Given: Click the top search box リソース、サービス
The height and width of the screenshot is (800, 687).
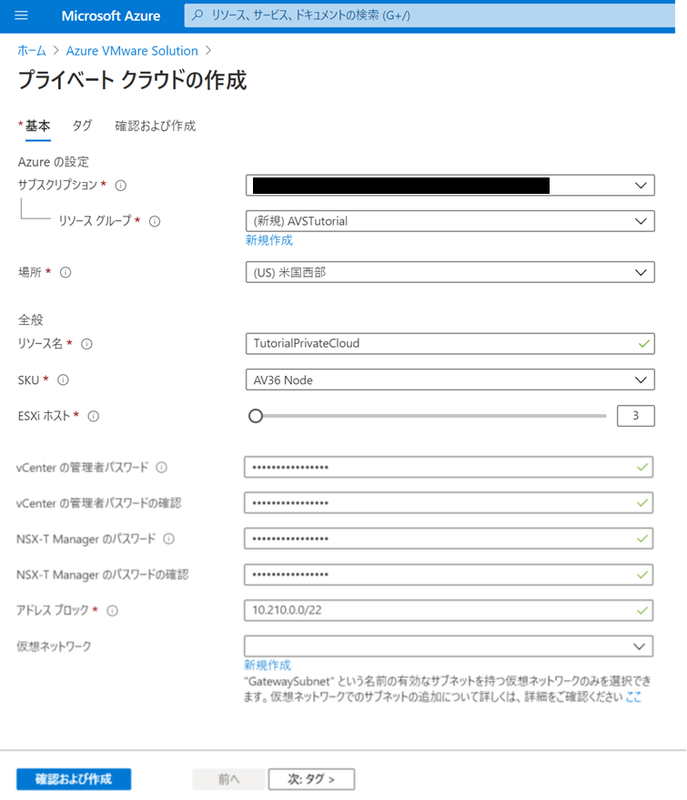Looking at the screenshot, I should pos(429,15).
